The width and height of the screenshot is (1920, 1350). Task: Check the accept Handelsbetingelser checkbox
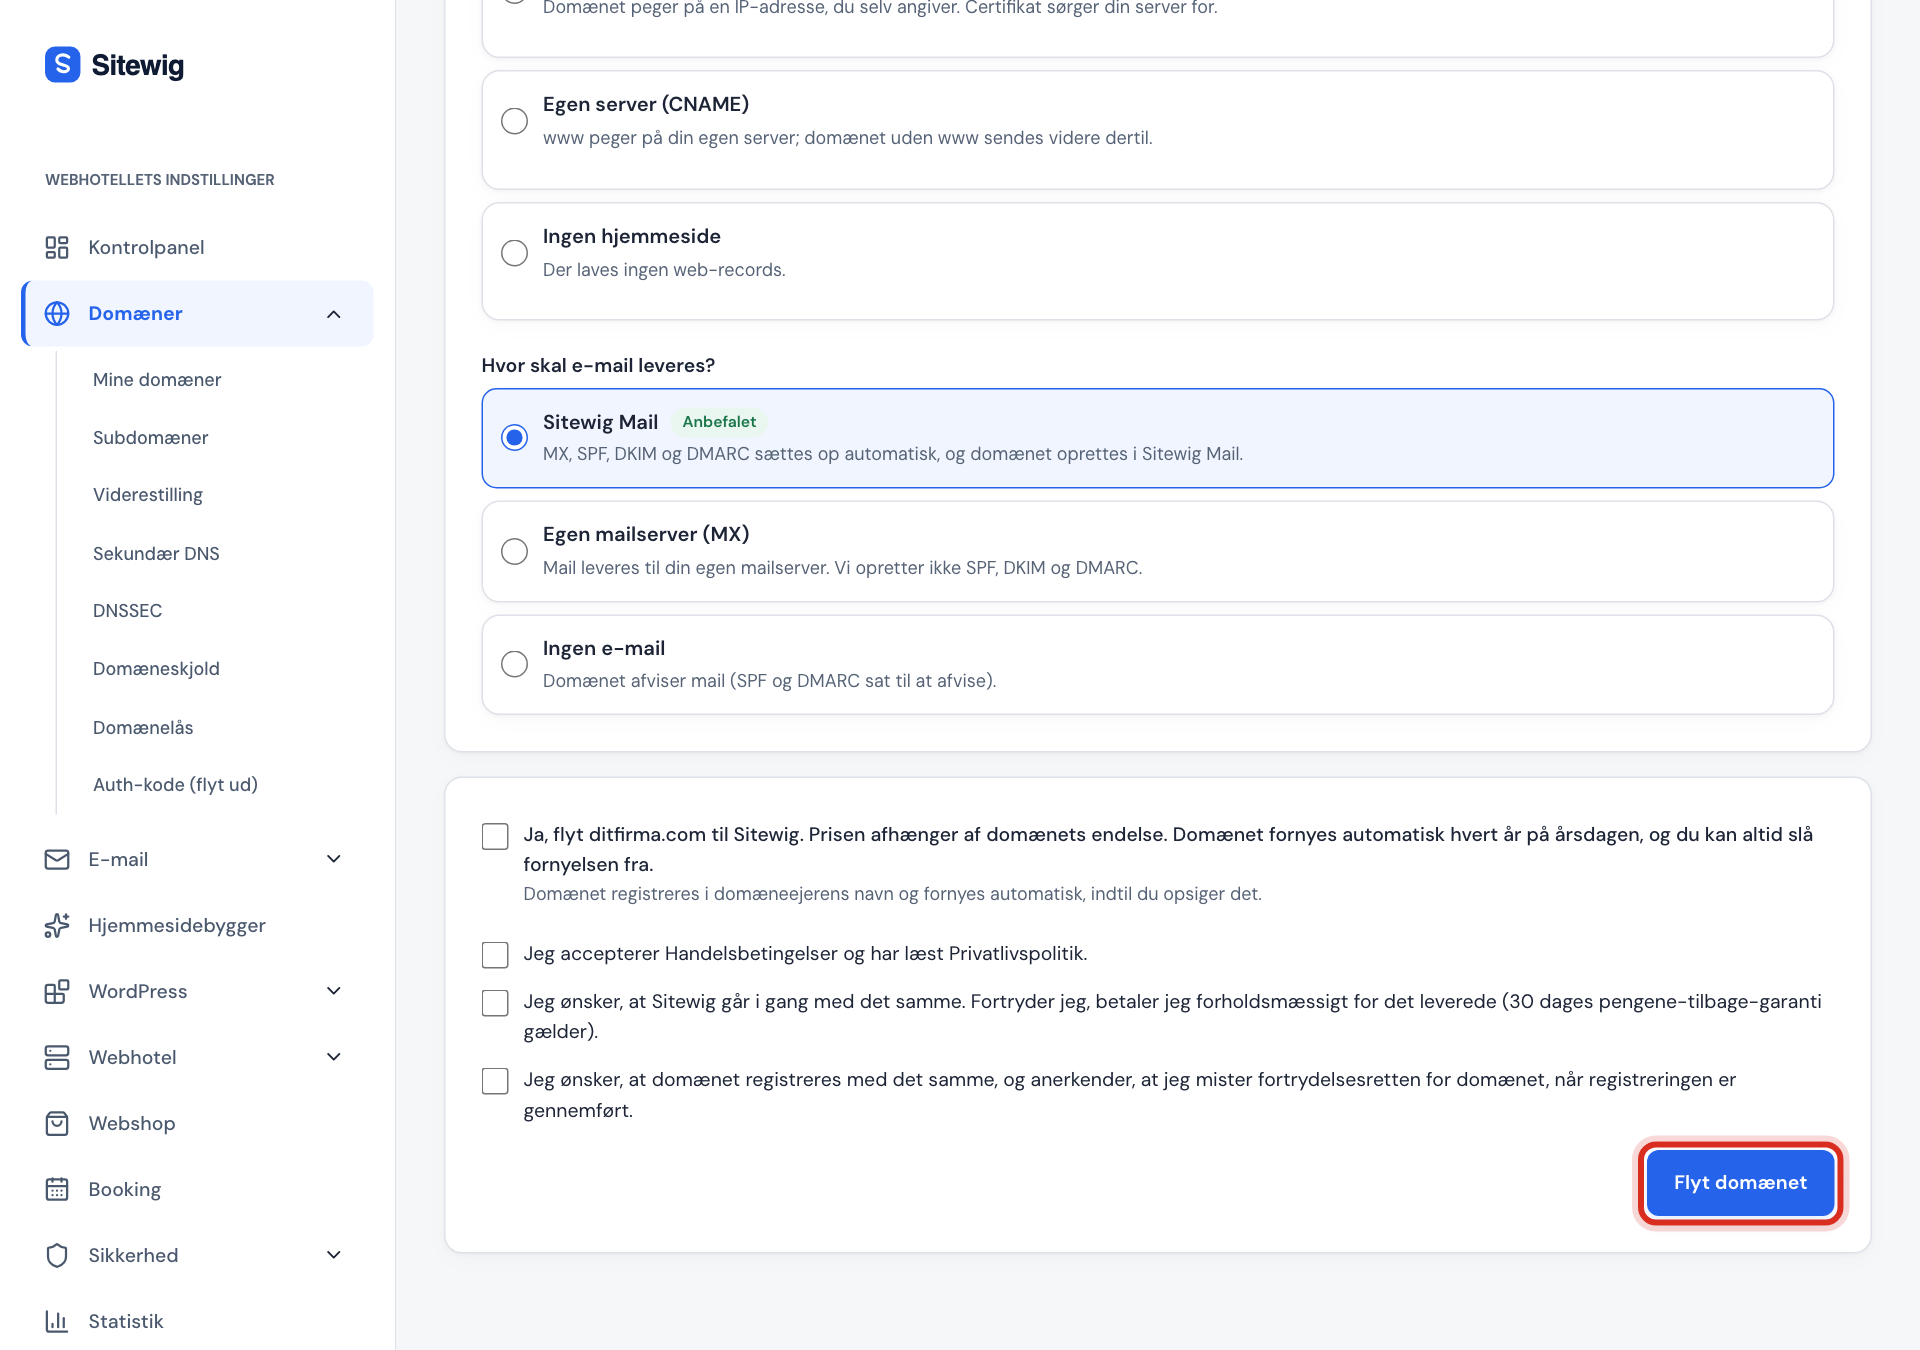click(x=495, y=955)
